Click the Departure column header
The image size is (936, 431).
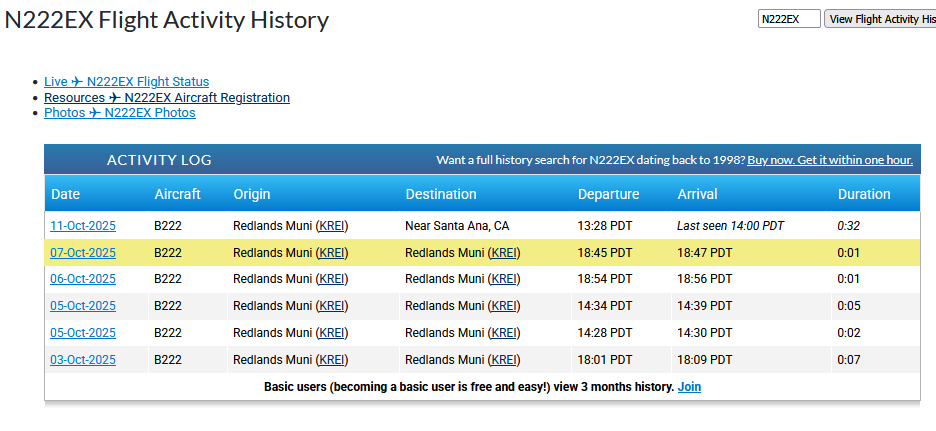[x=608, y=194]
